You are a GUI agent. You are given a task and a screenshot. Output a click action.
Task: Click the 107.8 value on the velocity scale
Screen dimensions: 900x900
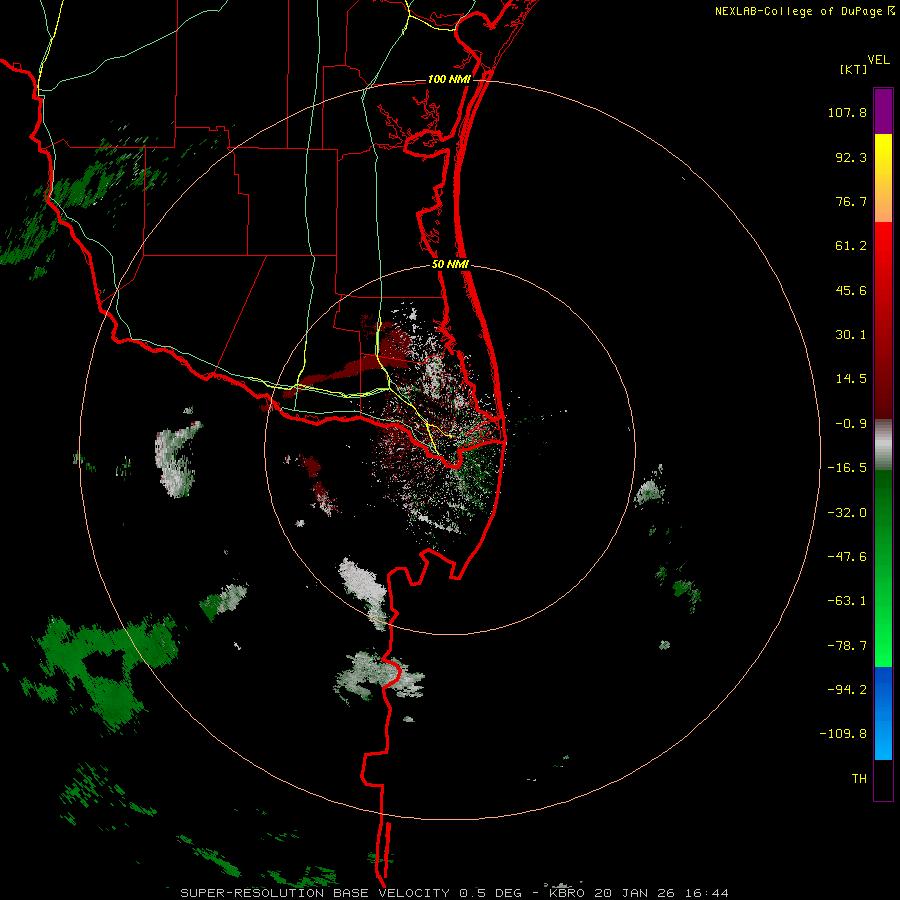click(847, 112)
